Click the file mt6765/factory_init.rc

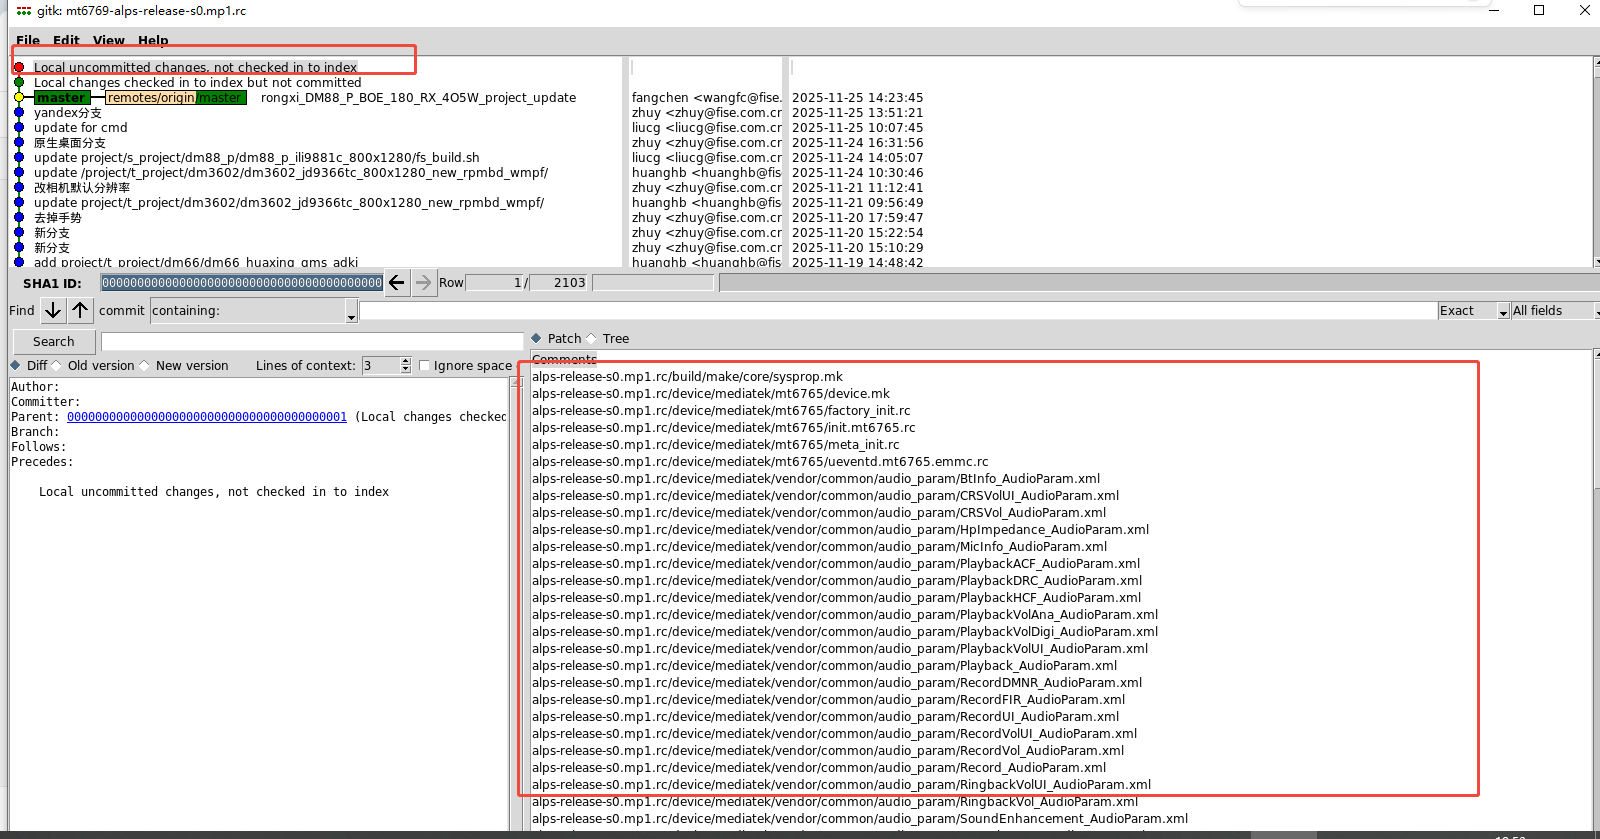pyautogui.click(x=721, y=411)
